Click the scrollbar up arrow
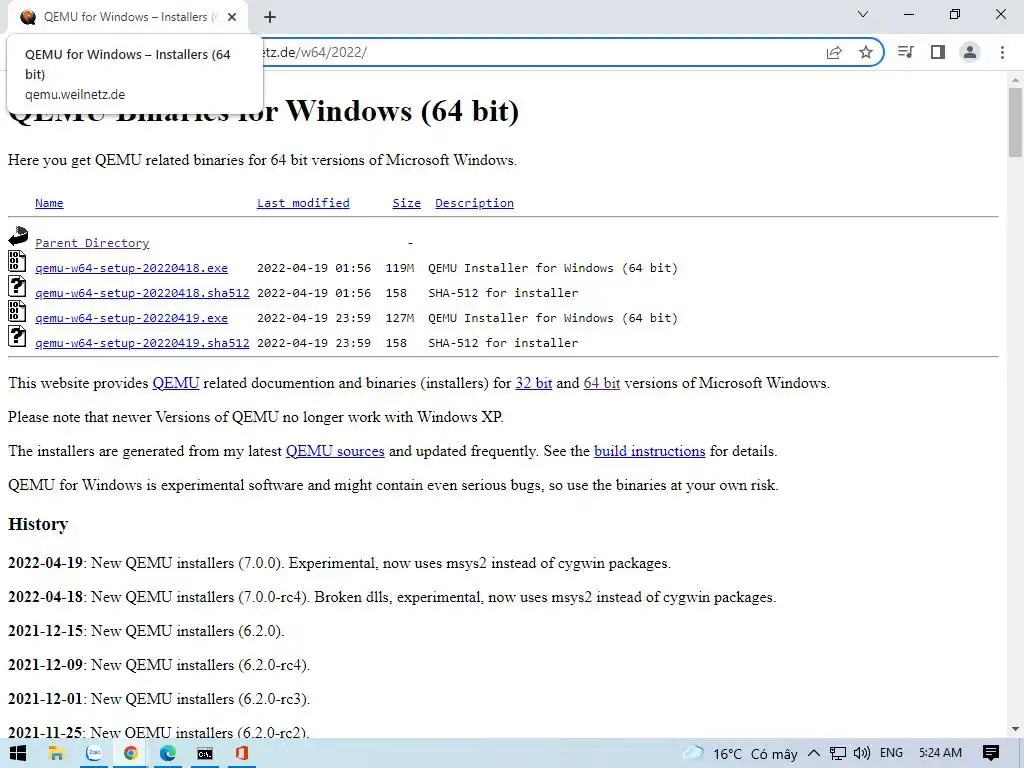The height and width of the screenshot is (768, 1024). [1015, 80]
